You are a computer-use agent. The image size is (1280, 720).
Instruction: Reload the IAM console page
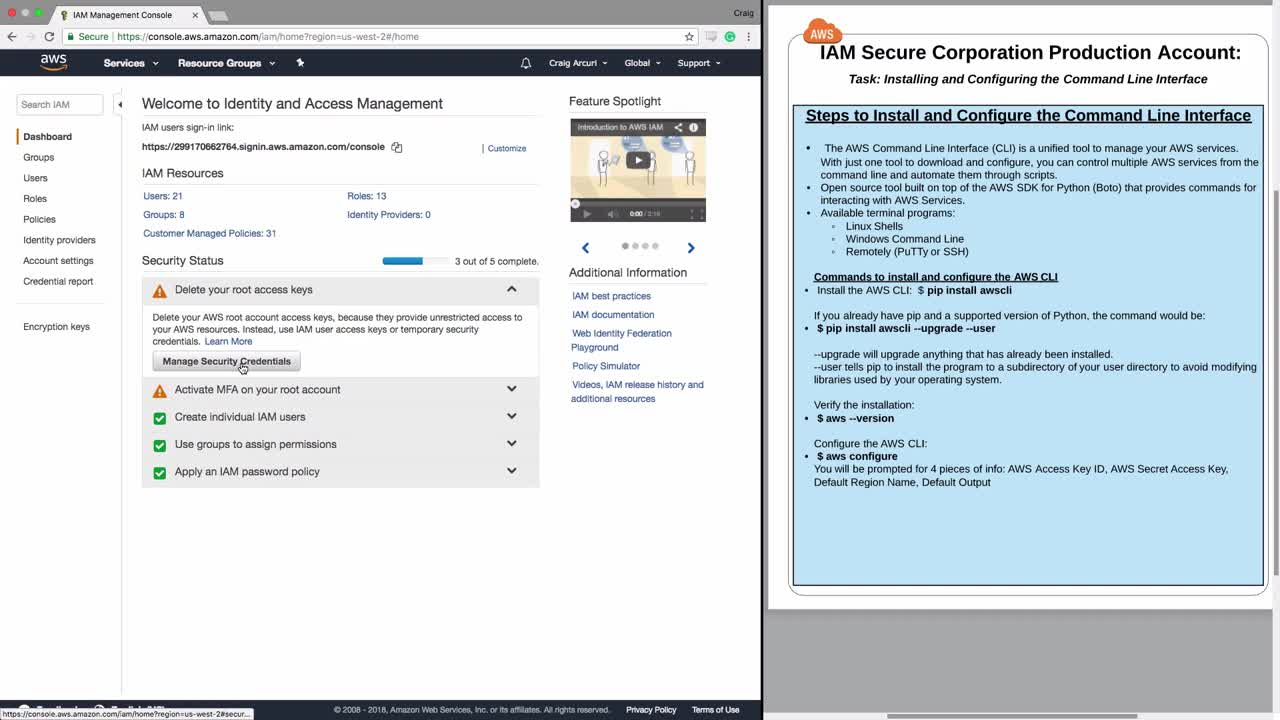tap(49, 37)
